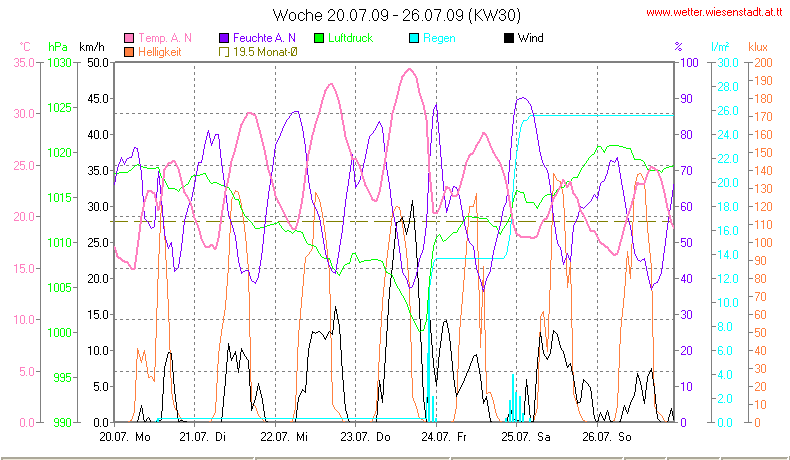
Task: Click the l/m² rain axis unit label
Action: click(720, 47)
